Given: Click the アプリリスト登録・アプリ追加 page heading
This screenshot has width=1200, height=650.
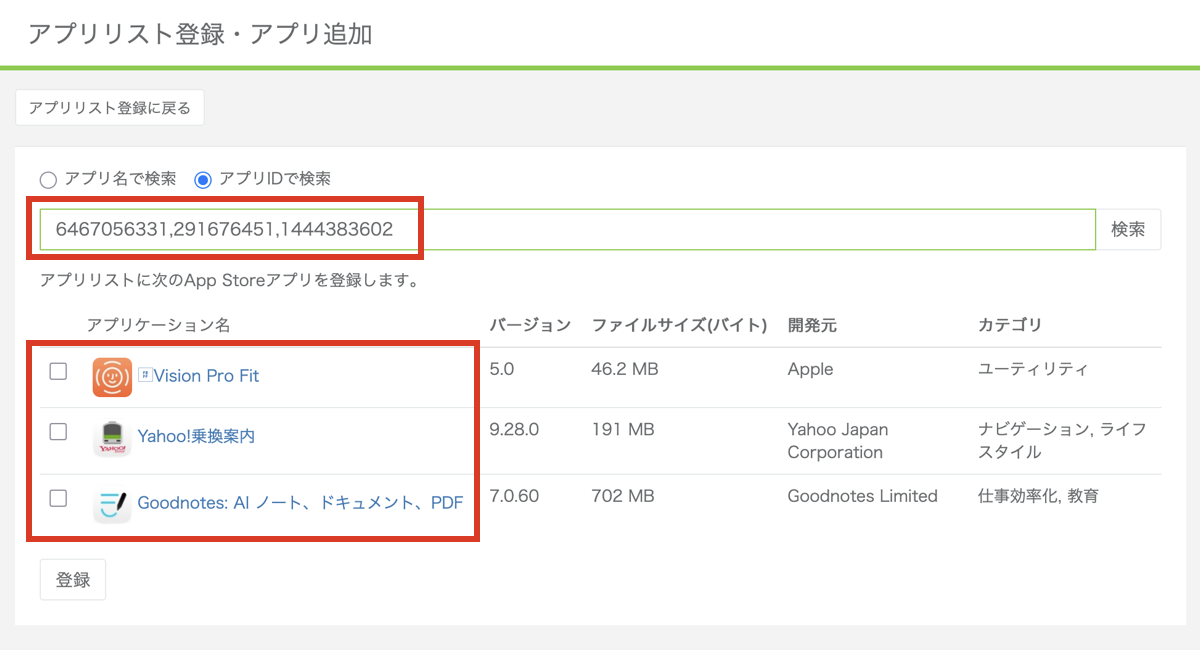Looking at the screenshot, I should 200,34.
